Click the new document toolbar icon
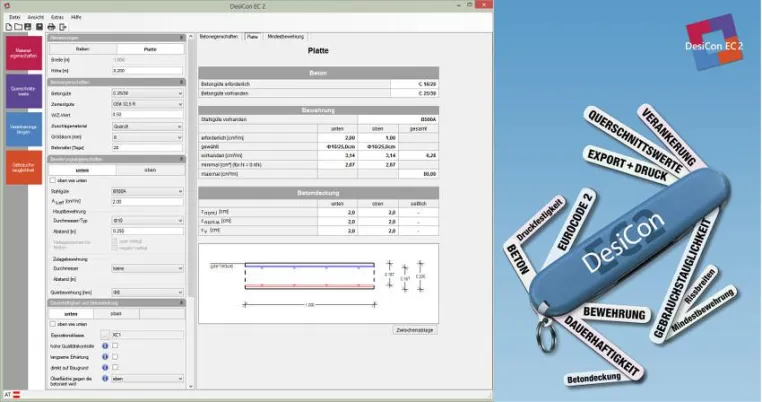Image resolution: width=762 pixels, height=402 pixels. point(9,27)
